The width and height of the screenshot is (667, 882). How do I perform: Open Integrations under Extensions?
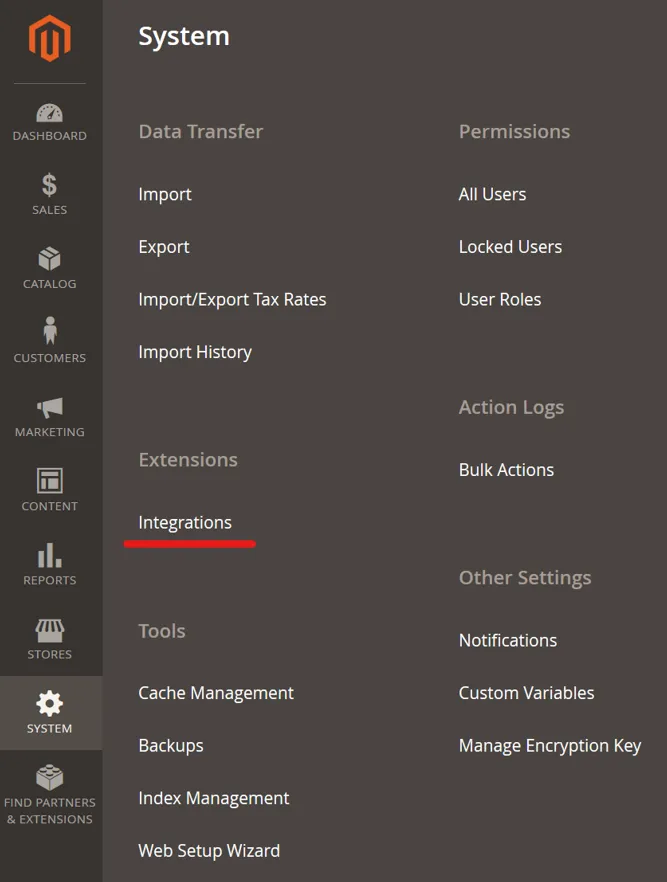click(185, 523)
